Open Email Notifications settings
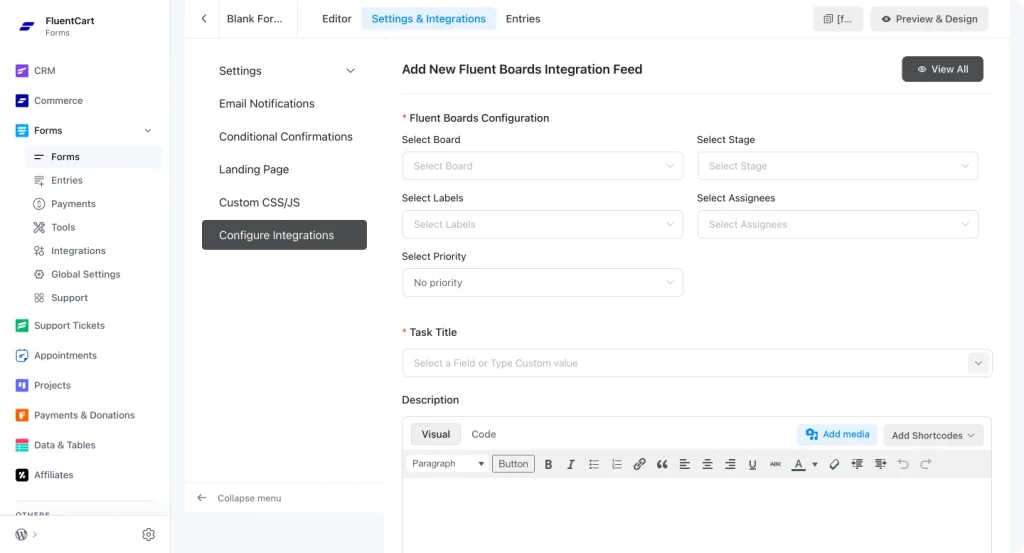 pyautogui.click(x=266, y=104)
